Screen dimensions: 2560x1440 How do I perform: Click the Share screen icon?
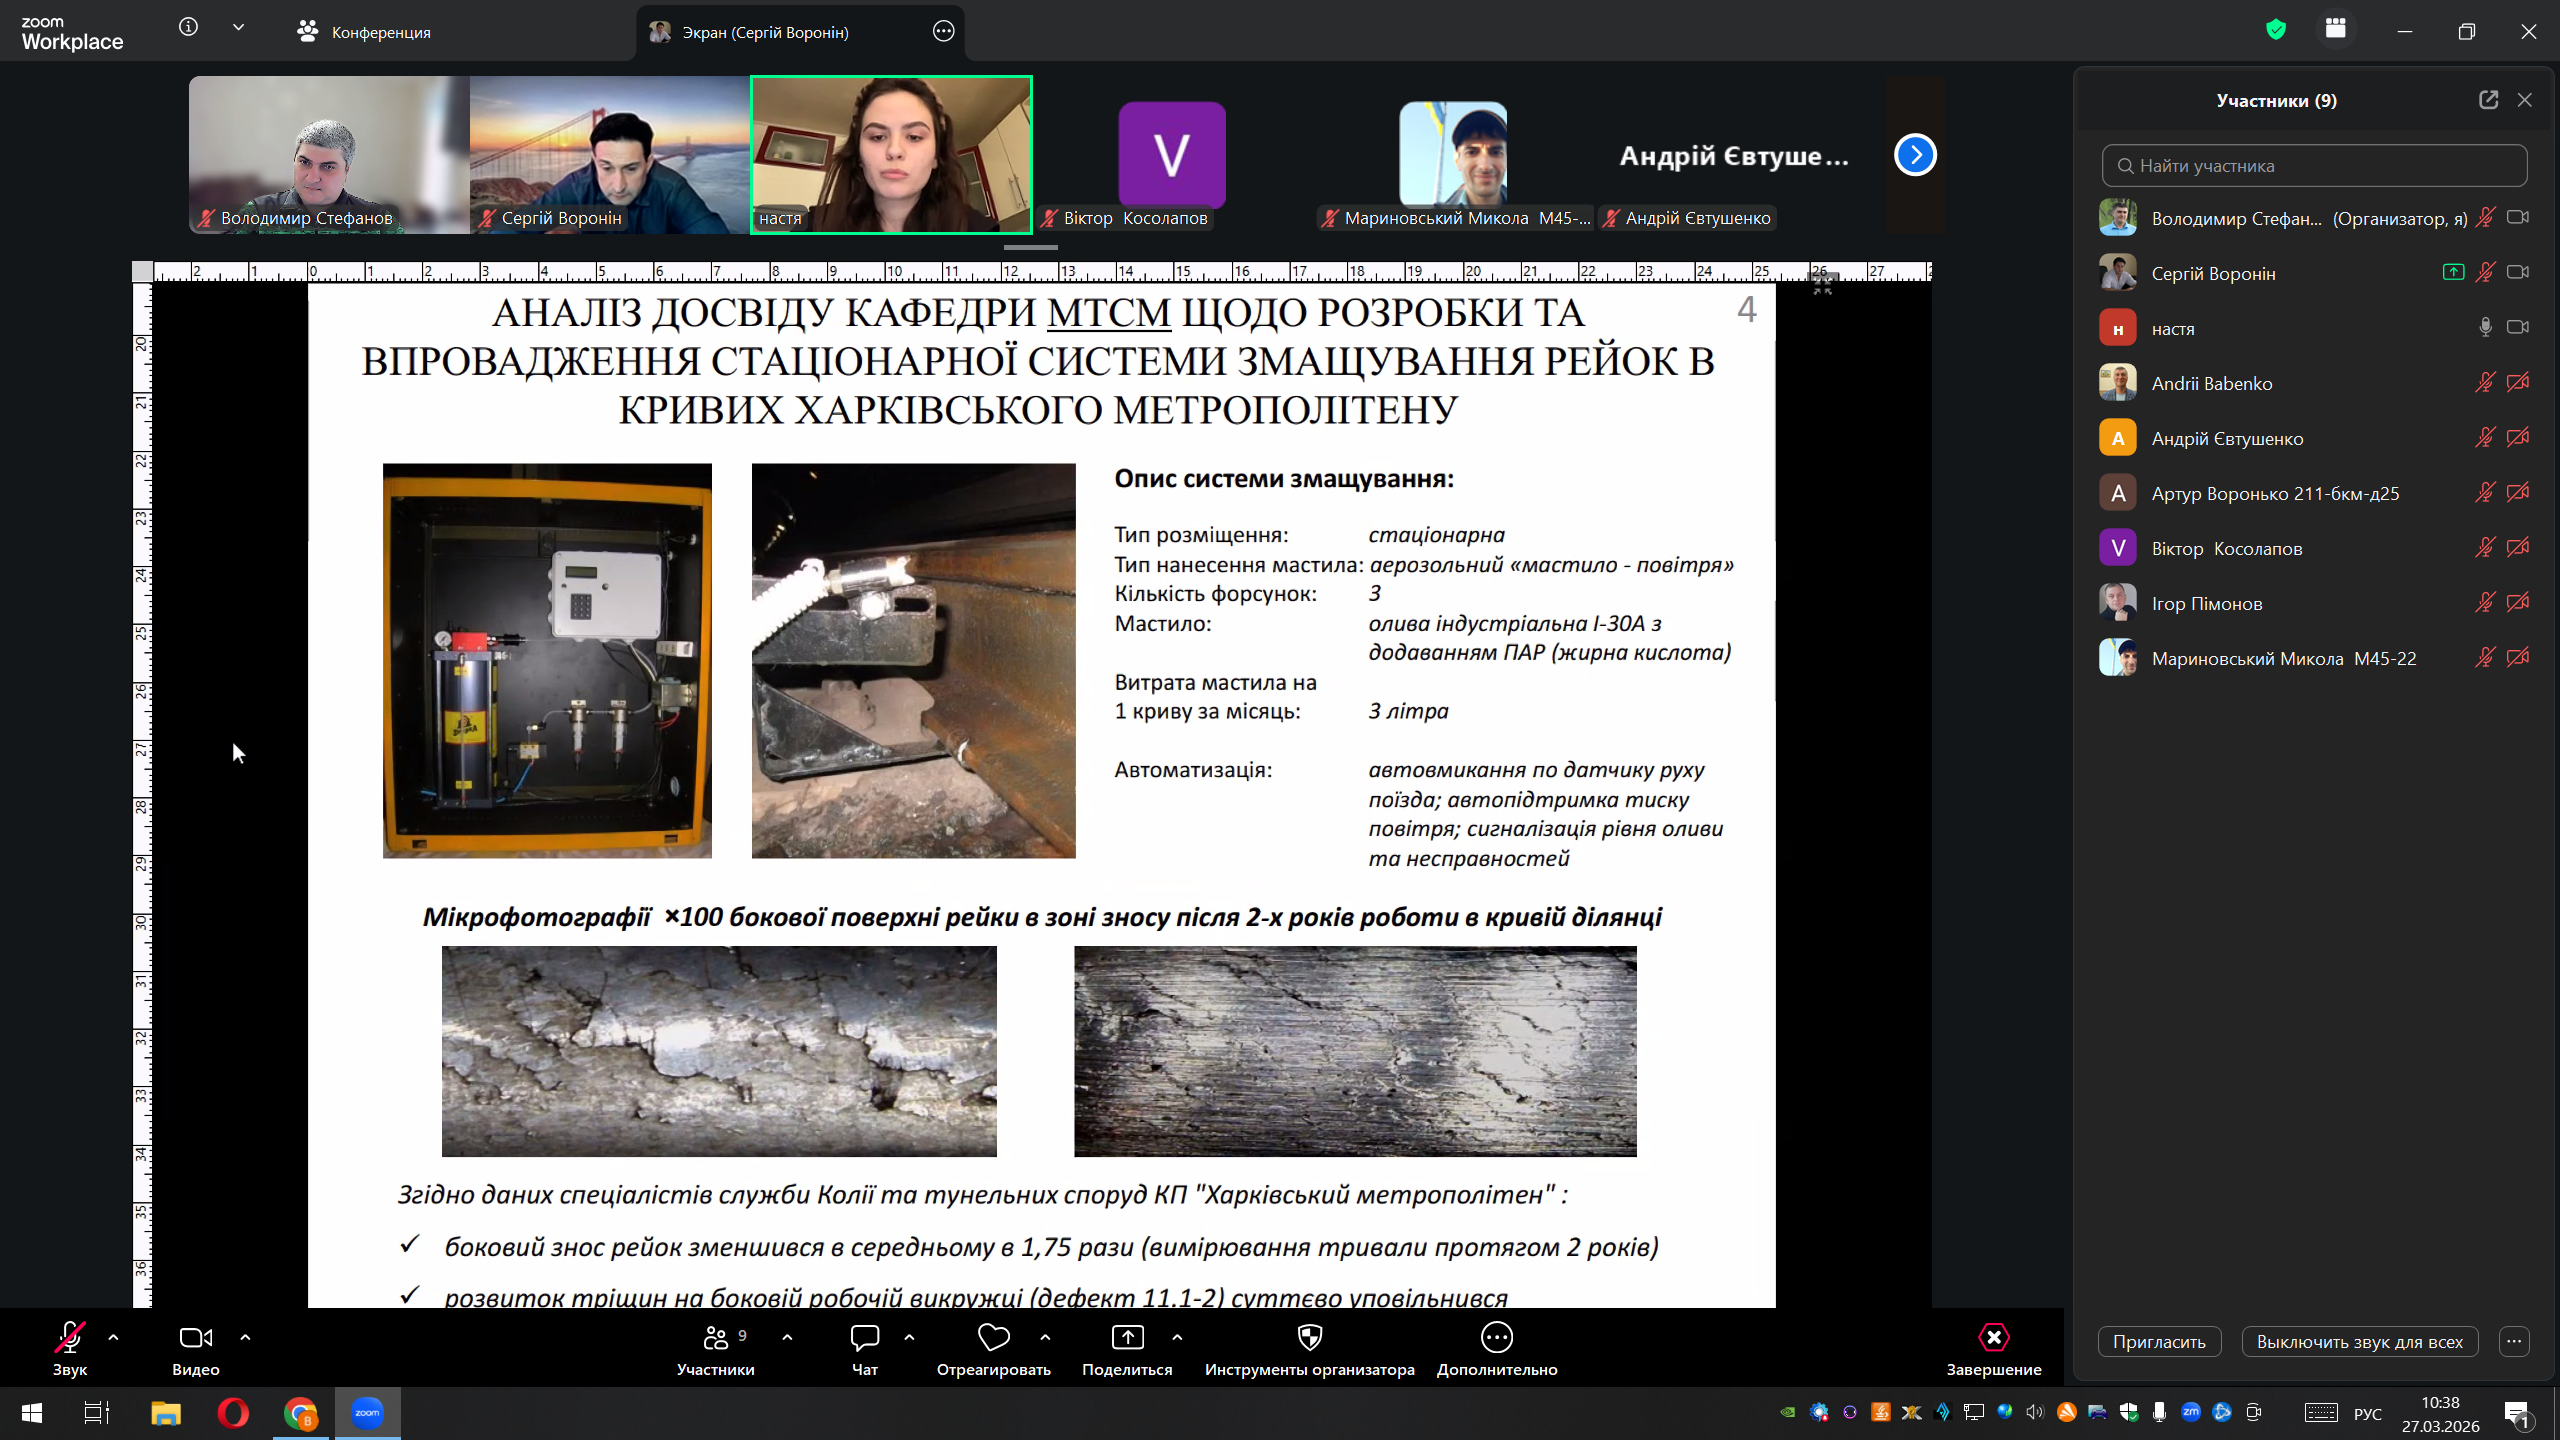[x=1127, y=1338]
